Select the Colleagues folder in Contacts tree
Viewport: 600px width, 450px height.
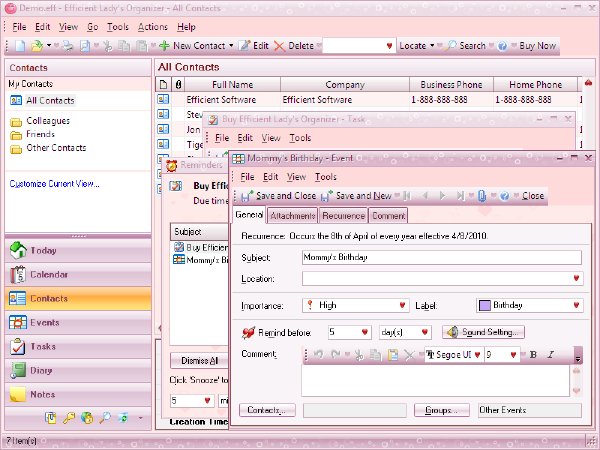48,121
